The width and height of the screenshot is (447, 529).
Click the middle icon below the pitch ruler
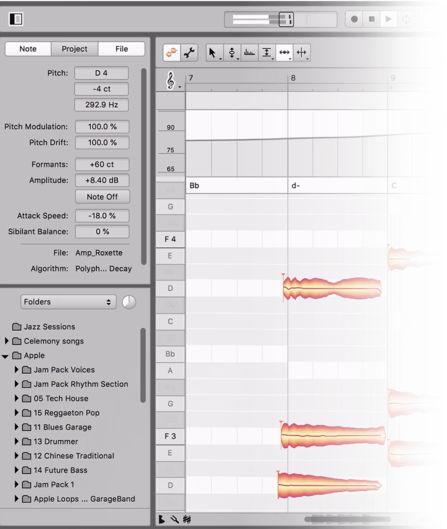(174, 519)
